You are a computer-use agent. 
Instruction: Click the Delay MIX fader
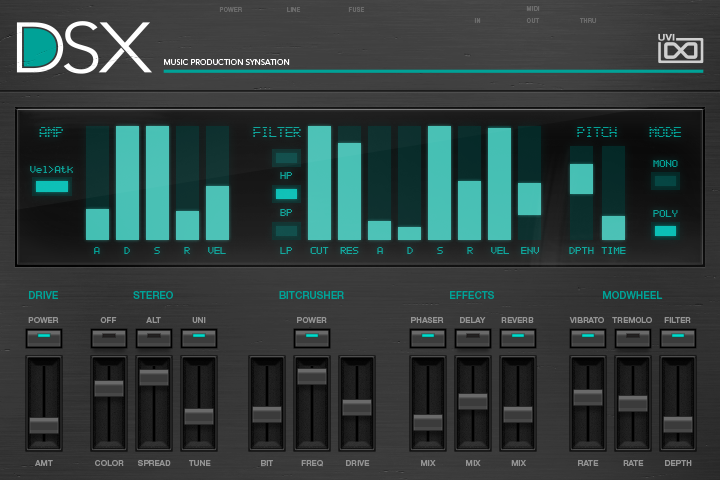point(472,401)
